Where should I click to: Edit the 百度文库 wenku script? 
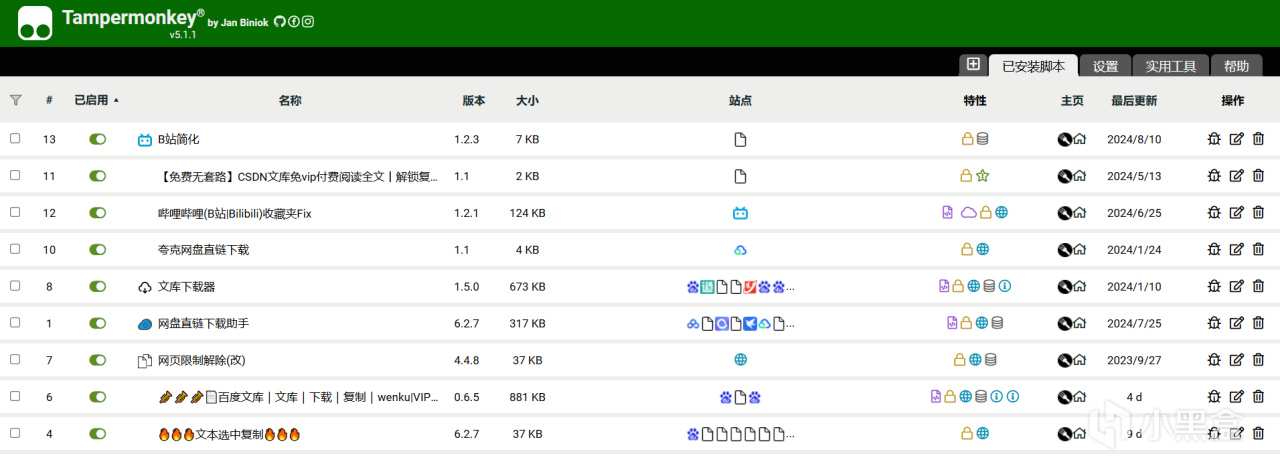[1236, 396]
